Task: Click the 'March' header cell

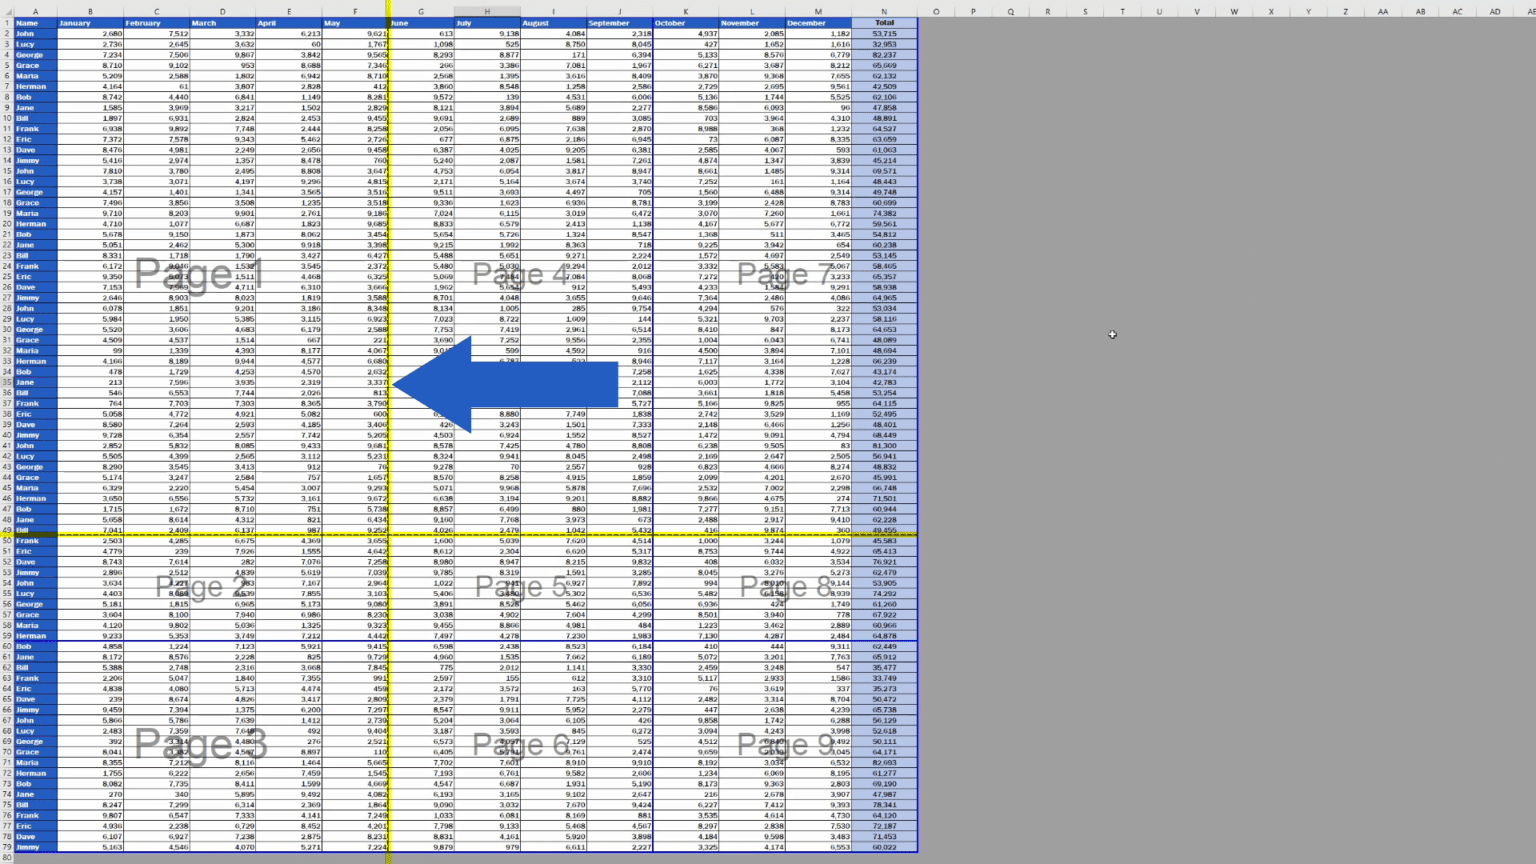Action: point(222,23)
